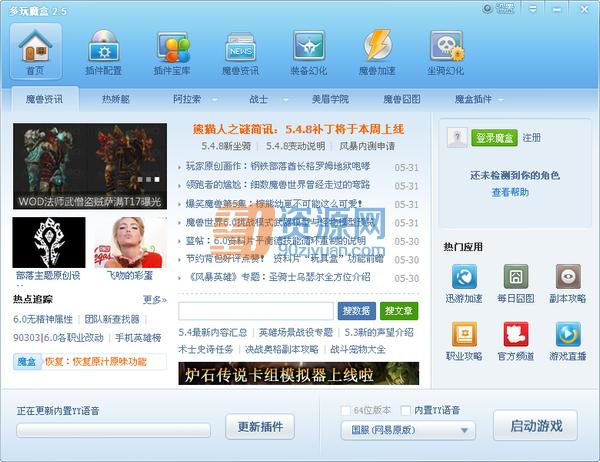Expand the 战士 tab dropdown arrow

point(285,100)
